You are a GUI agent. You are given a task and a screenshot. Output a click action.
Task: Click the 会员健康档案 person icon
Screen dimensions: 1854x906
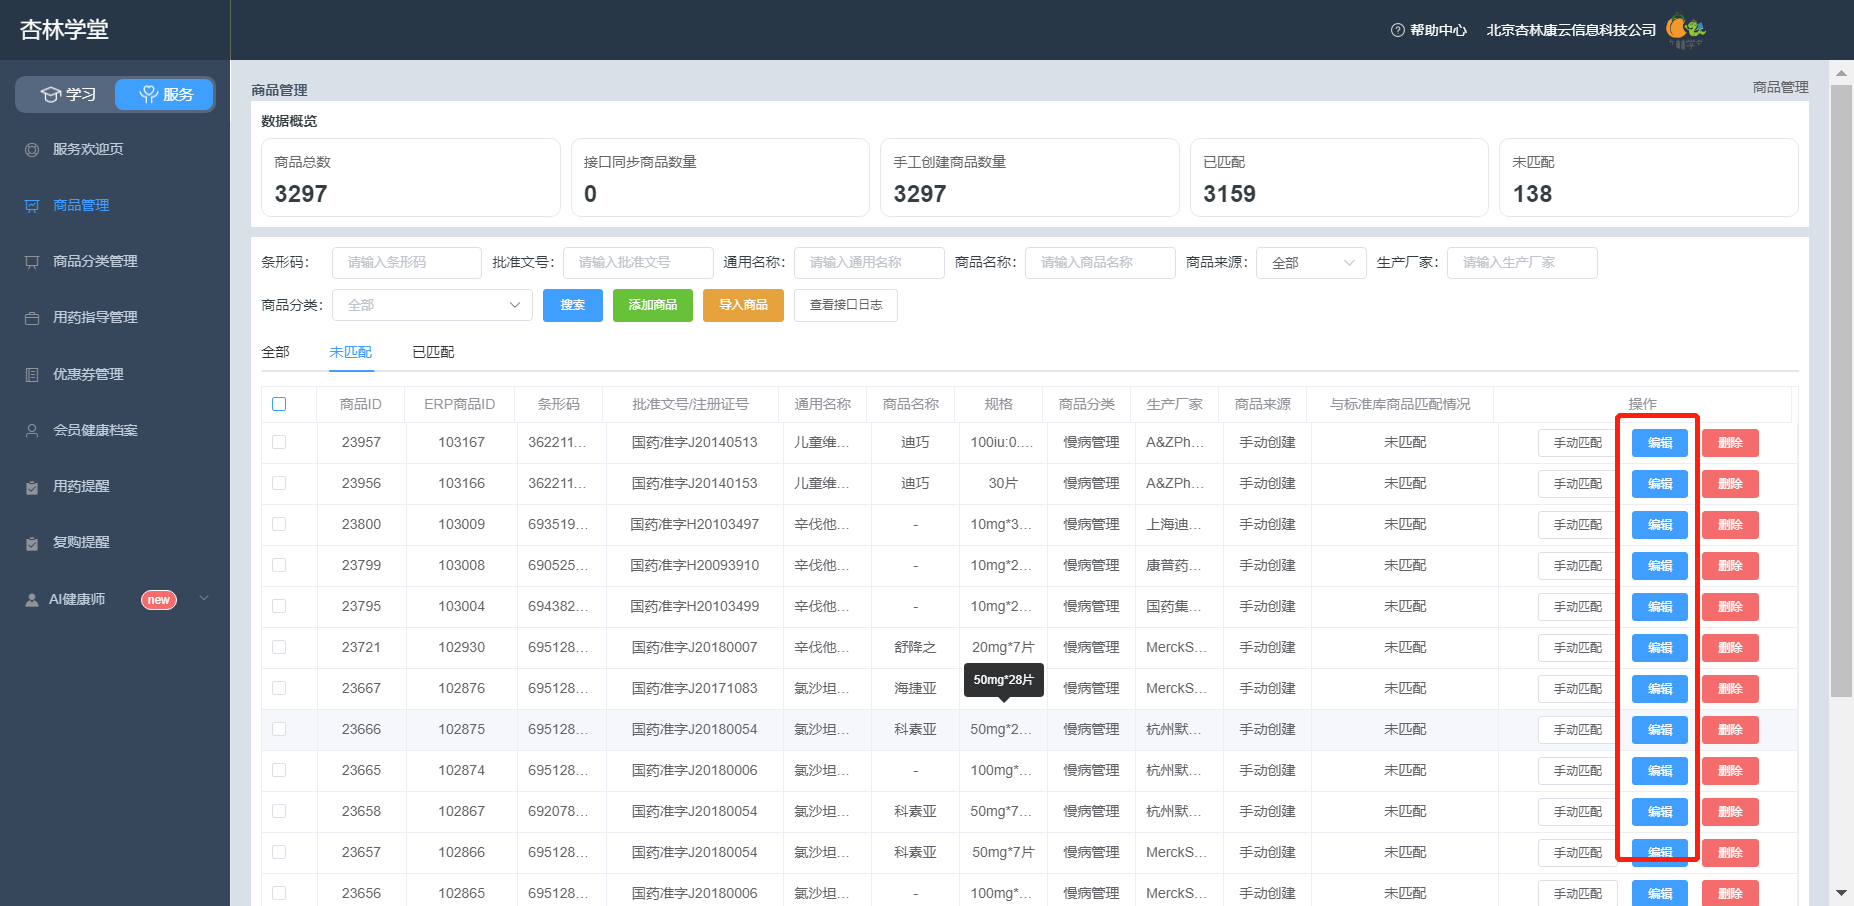pos(32,431)
